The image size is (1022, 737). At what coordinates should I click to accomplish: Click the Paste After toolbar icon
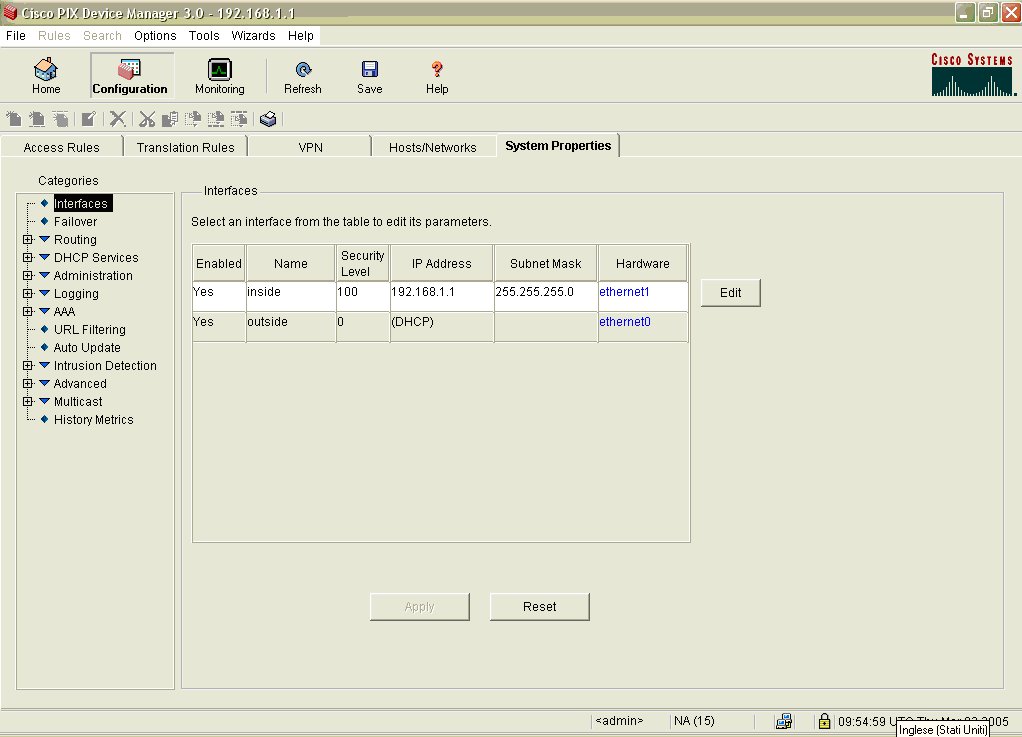239,119
